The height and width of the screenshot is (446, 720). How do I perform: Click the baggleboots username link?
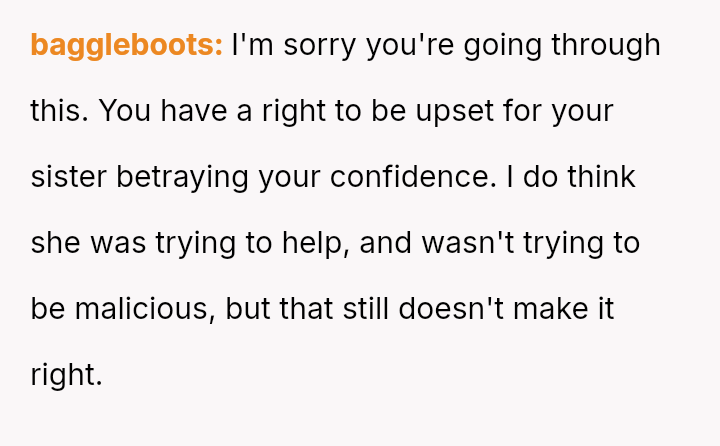[126, 45]
